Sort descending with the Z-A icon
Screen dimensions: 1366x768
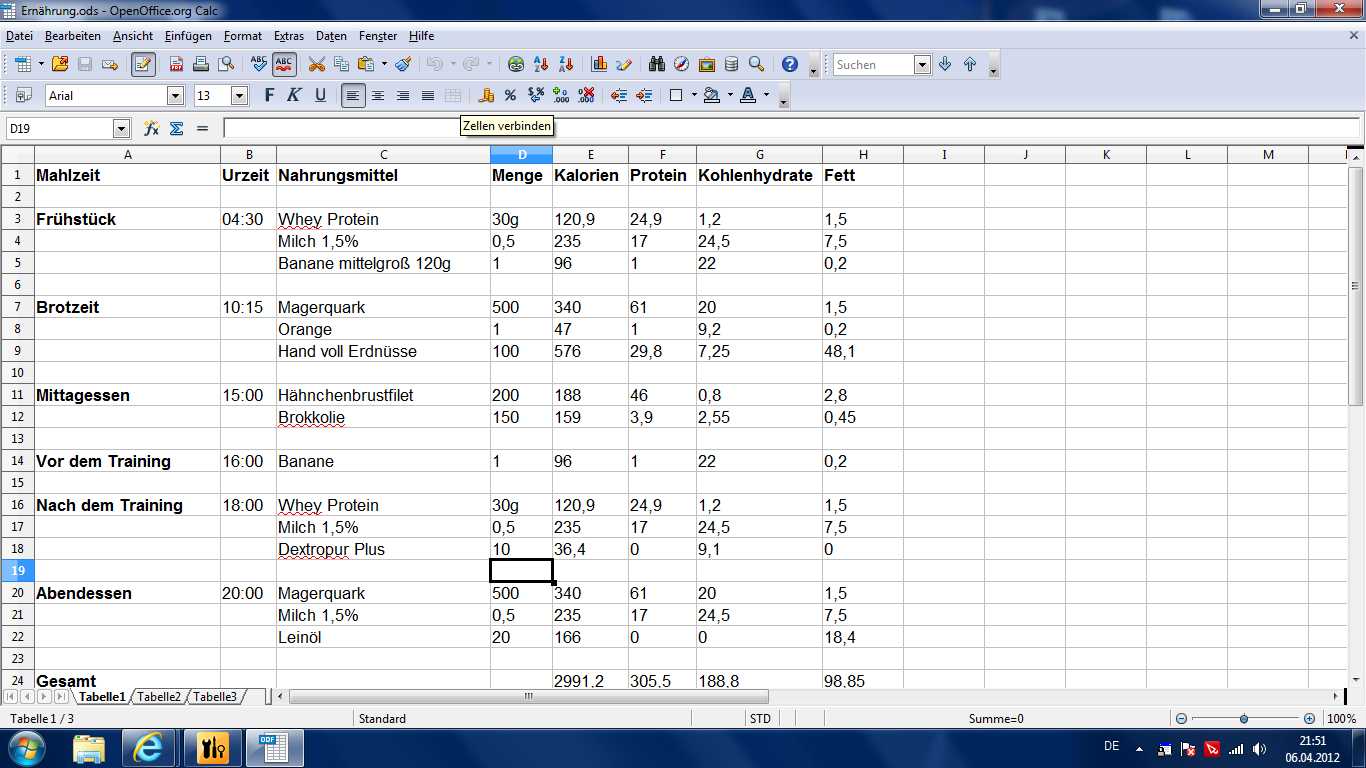(x=566, y=64)
